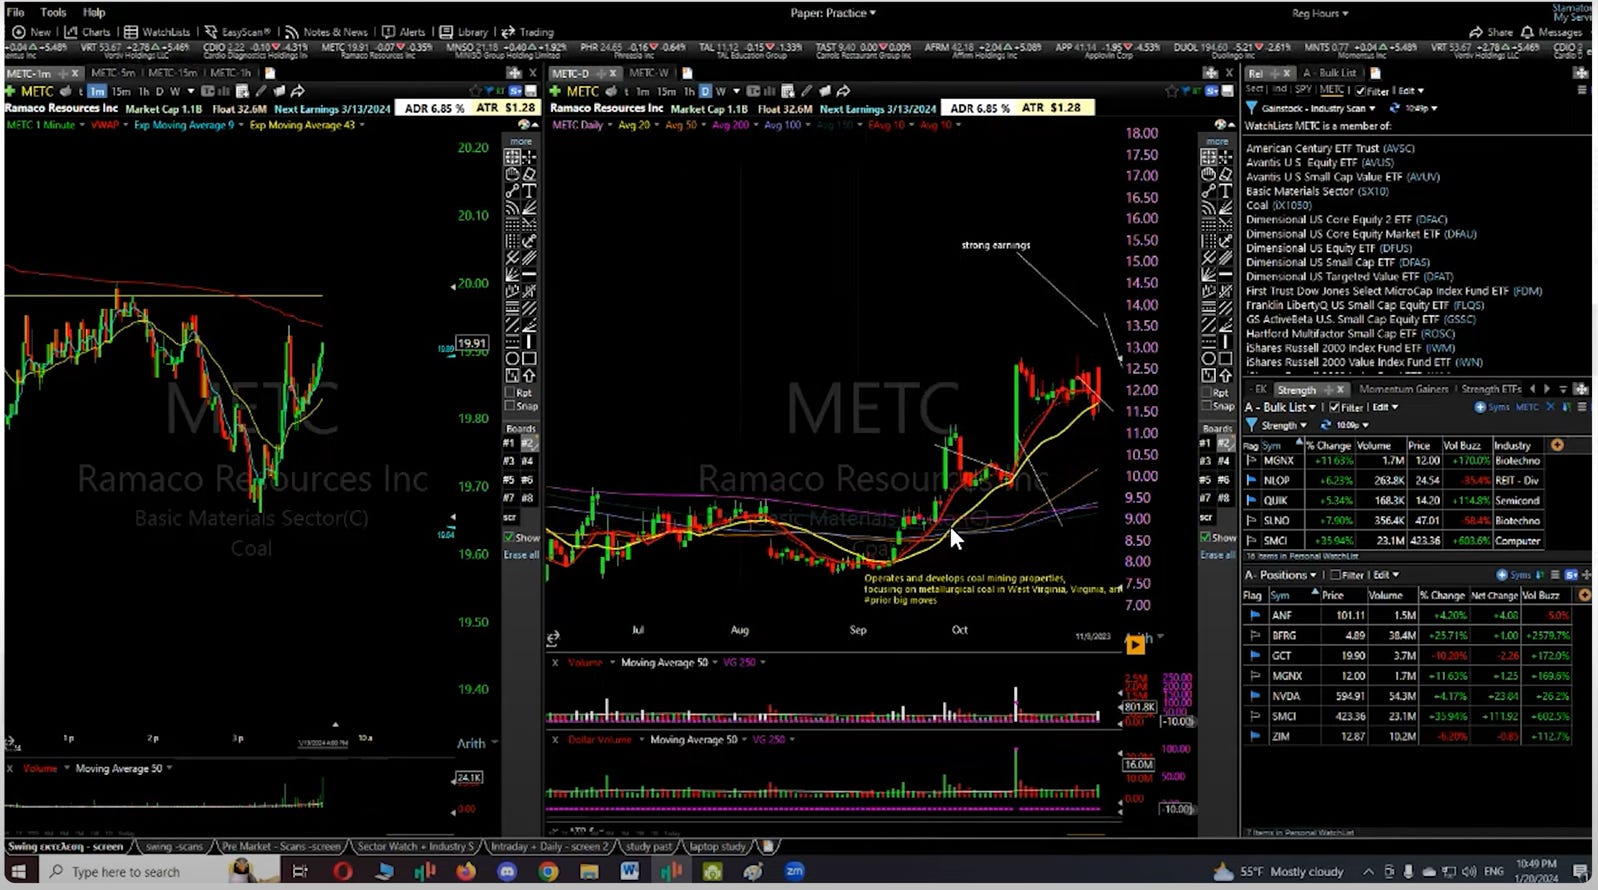Open the Tools menu
The image size is (1598, 890).
tap(53, 12)
